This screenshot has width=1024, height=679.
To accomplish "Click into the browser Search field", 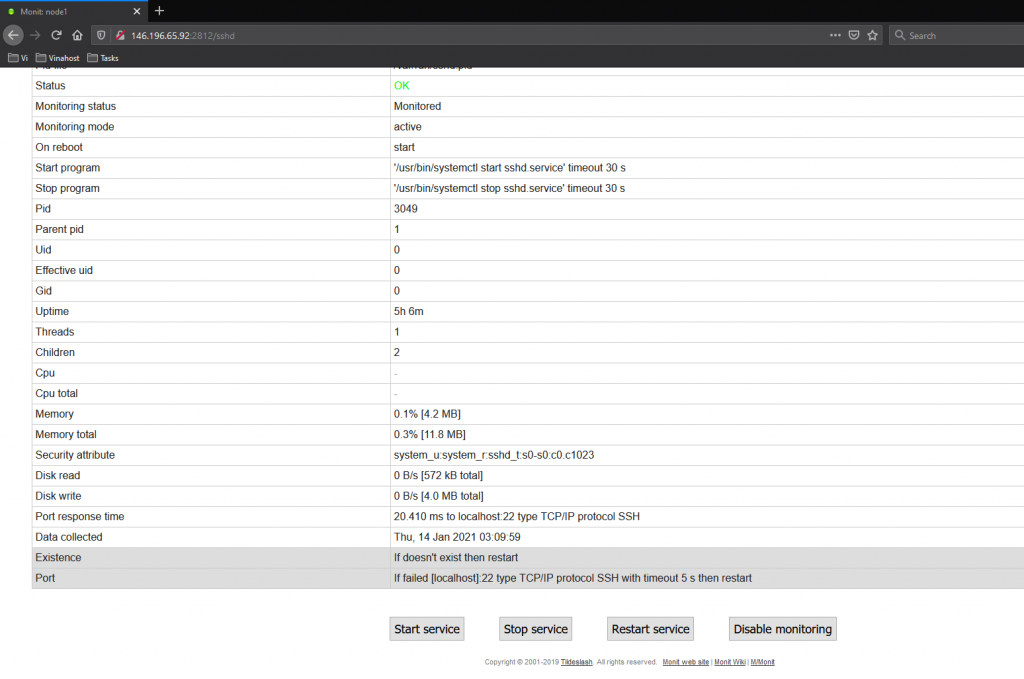I will coord(960,35).
